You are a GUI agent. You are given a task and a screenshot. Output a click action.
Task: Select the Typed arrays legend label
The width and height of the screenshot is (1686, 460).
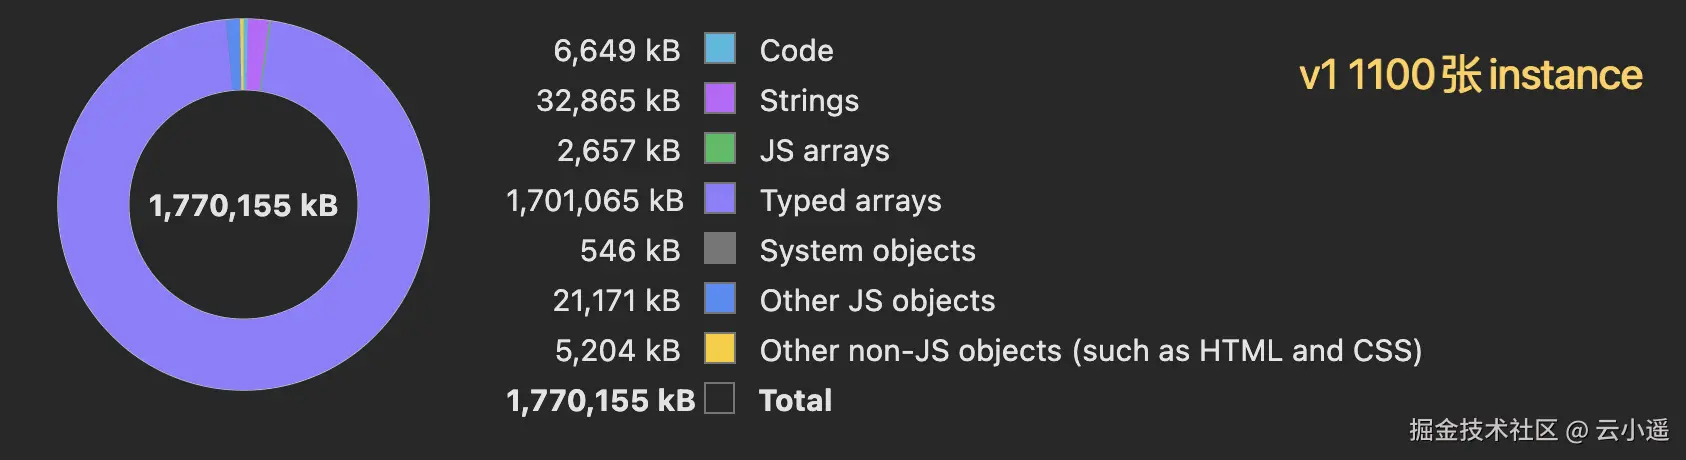850,200
